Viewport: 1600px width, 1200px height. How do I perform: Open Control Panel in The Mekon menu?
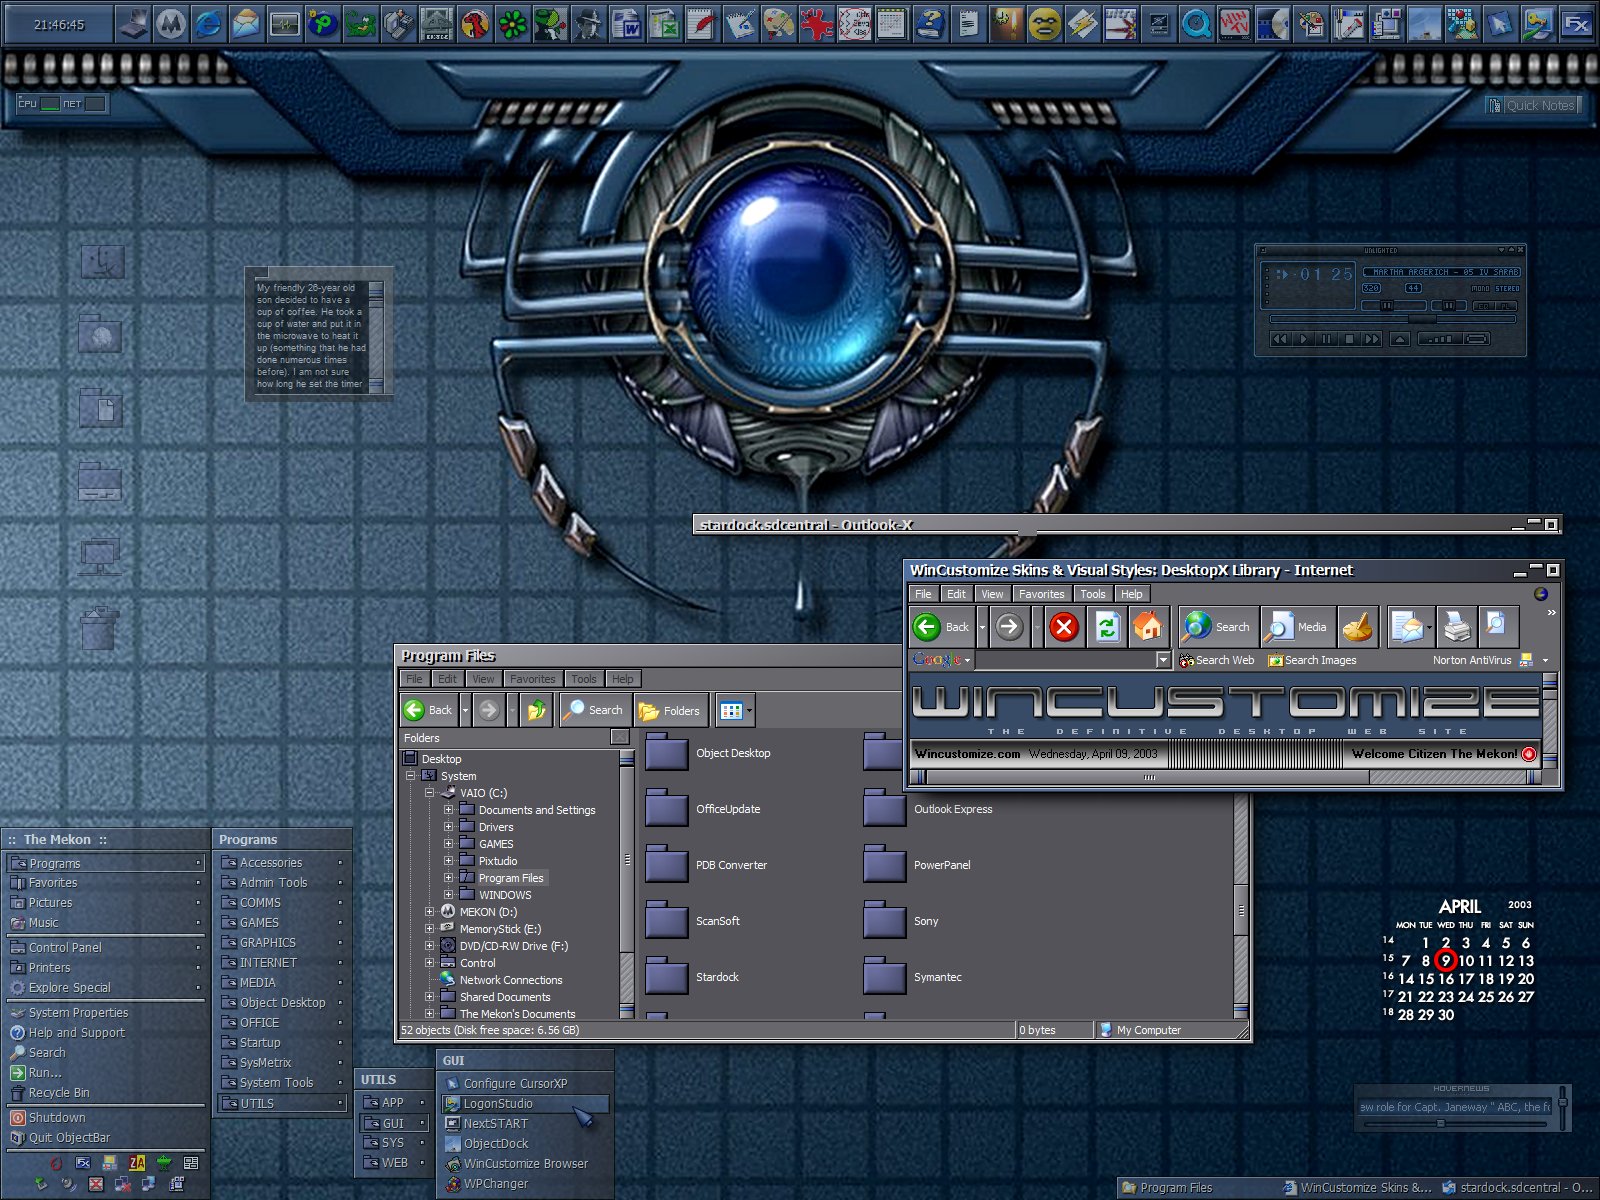[105, 948]
